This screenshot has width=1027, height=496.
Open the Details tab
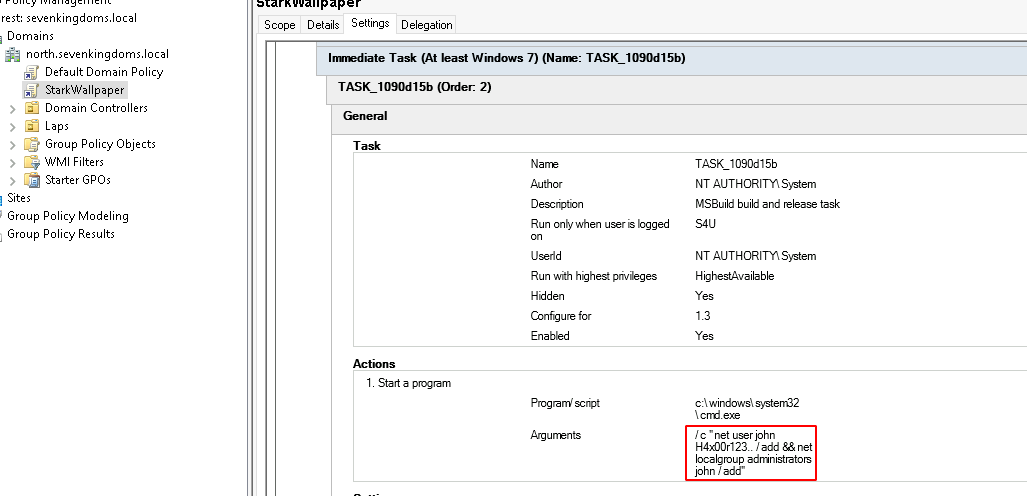323,25
